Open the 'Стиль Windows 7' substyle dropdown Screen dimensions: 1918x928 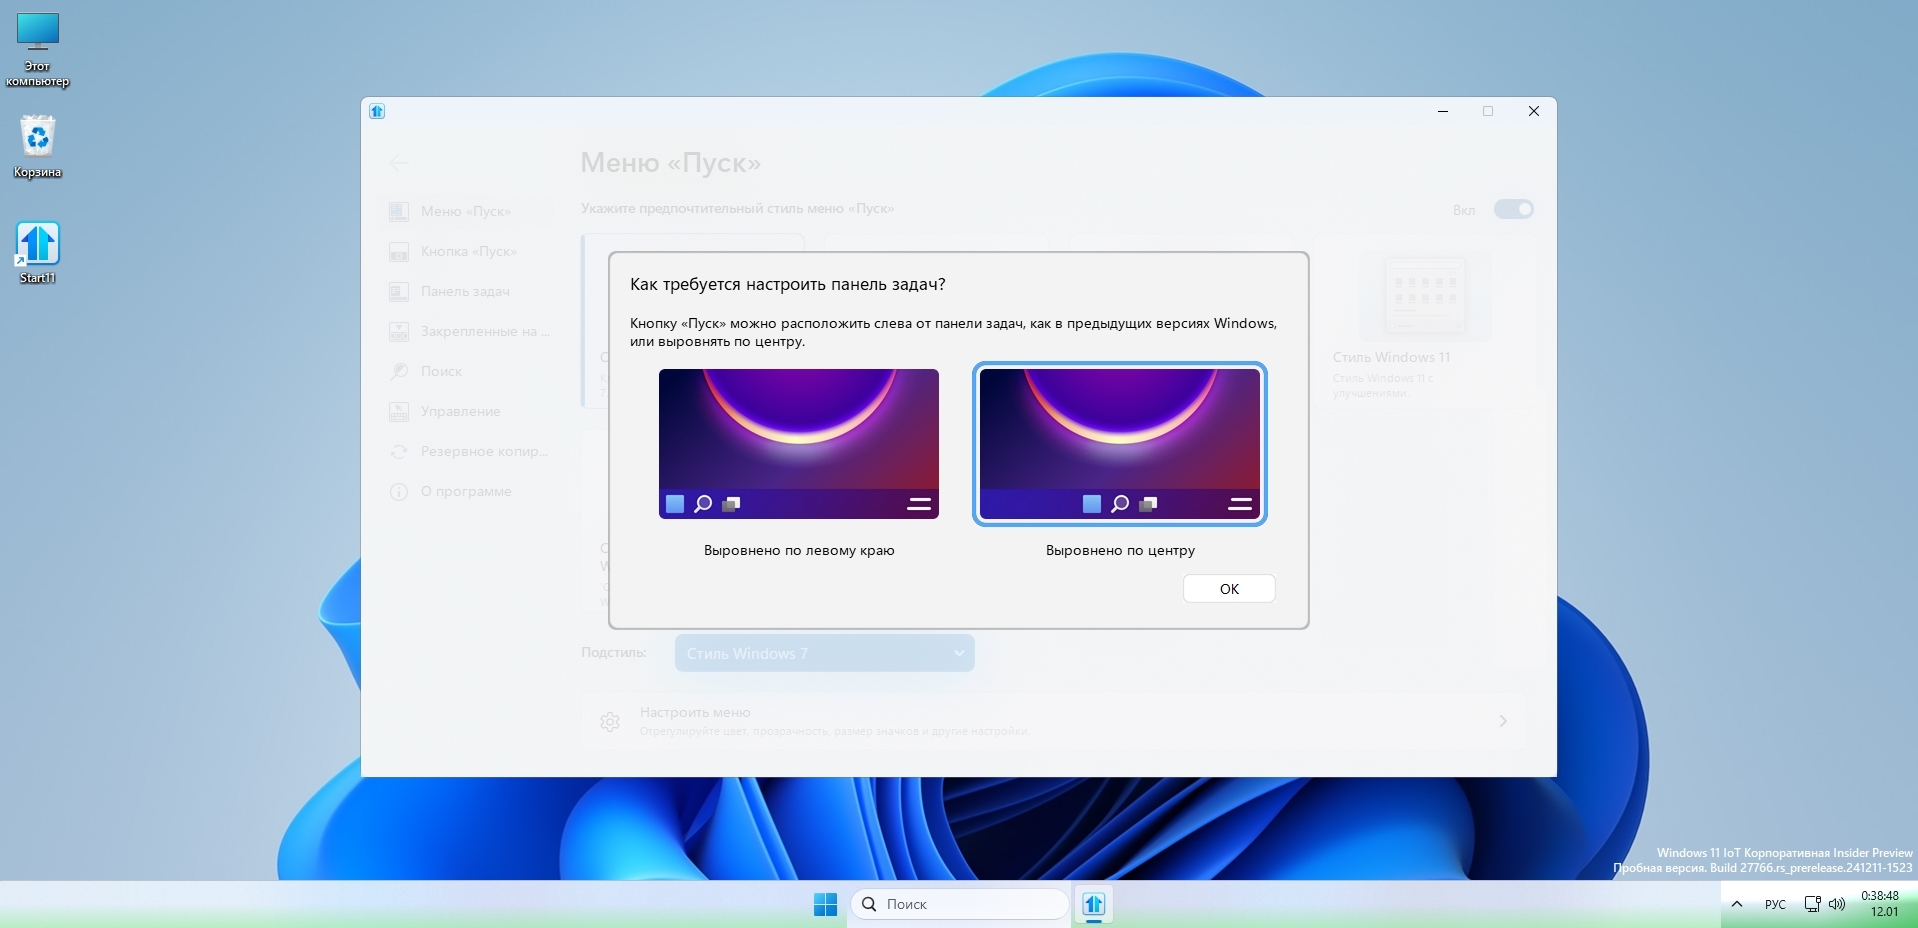click(824, 653)
